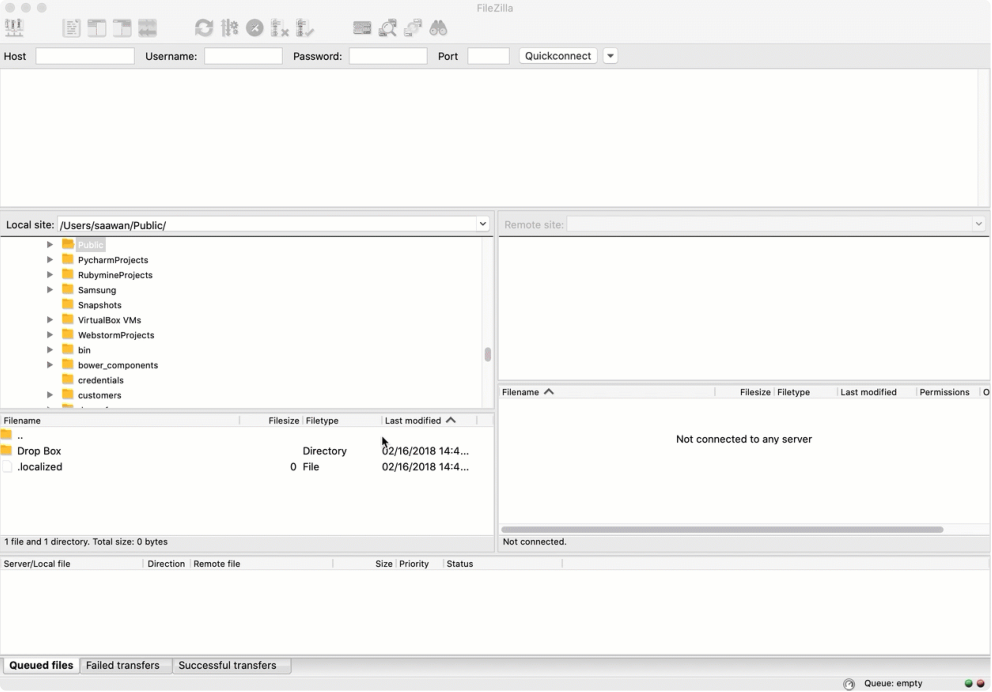Screen dimensions: 992x692
Task: Switch to the Successful transfers tab
Action: tap(227, 665)
